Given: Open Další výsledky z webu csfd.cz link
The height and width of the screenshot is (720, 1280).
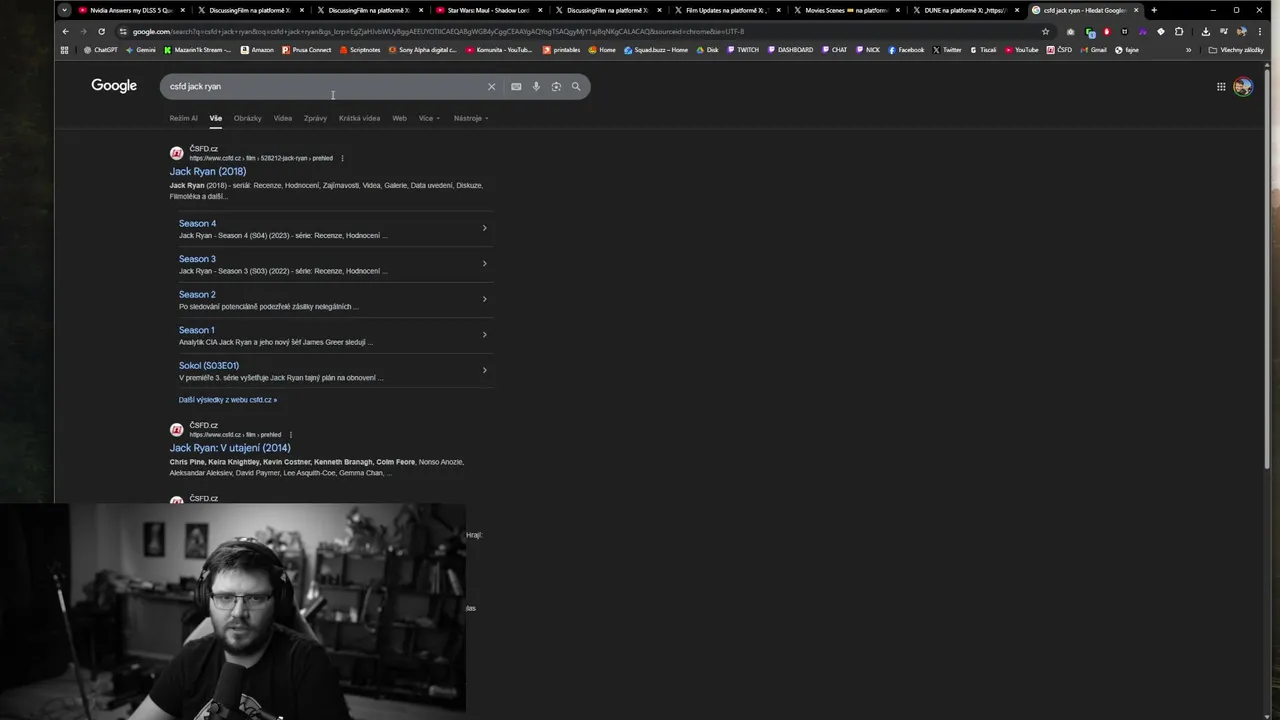Looking at the screenshot, I should pos(228,400).
